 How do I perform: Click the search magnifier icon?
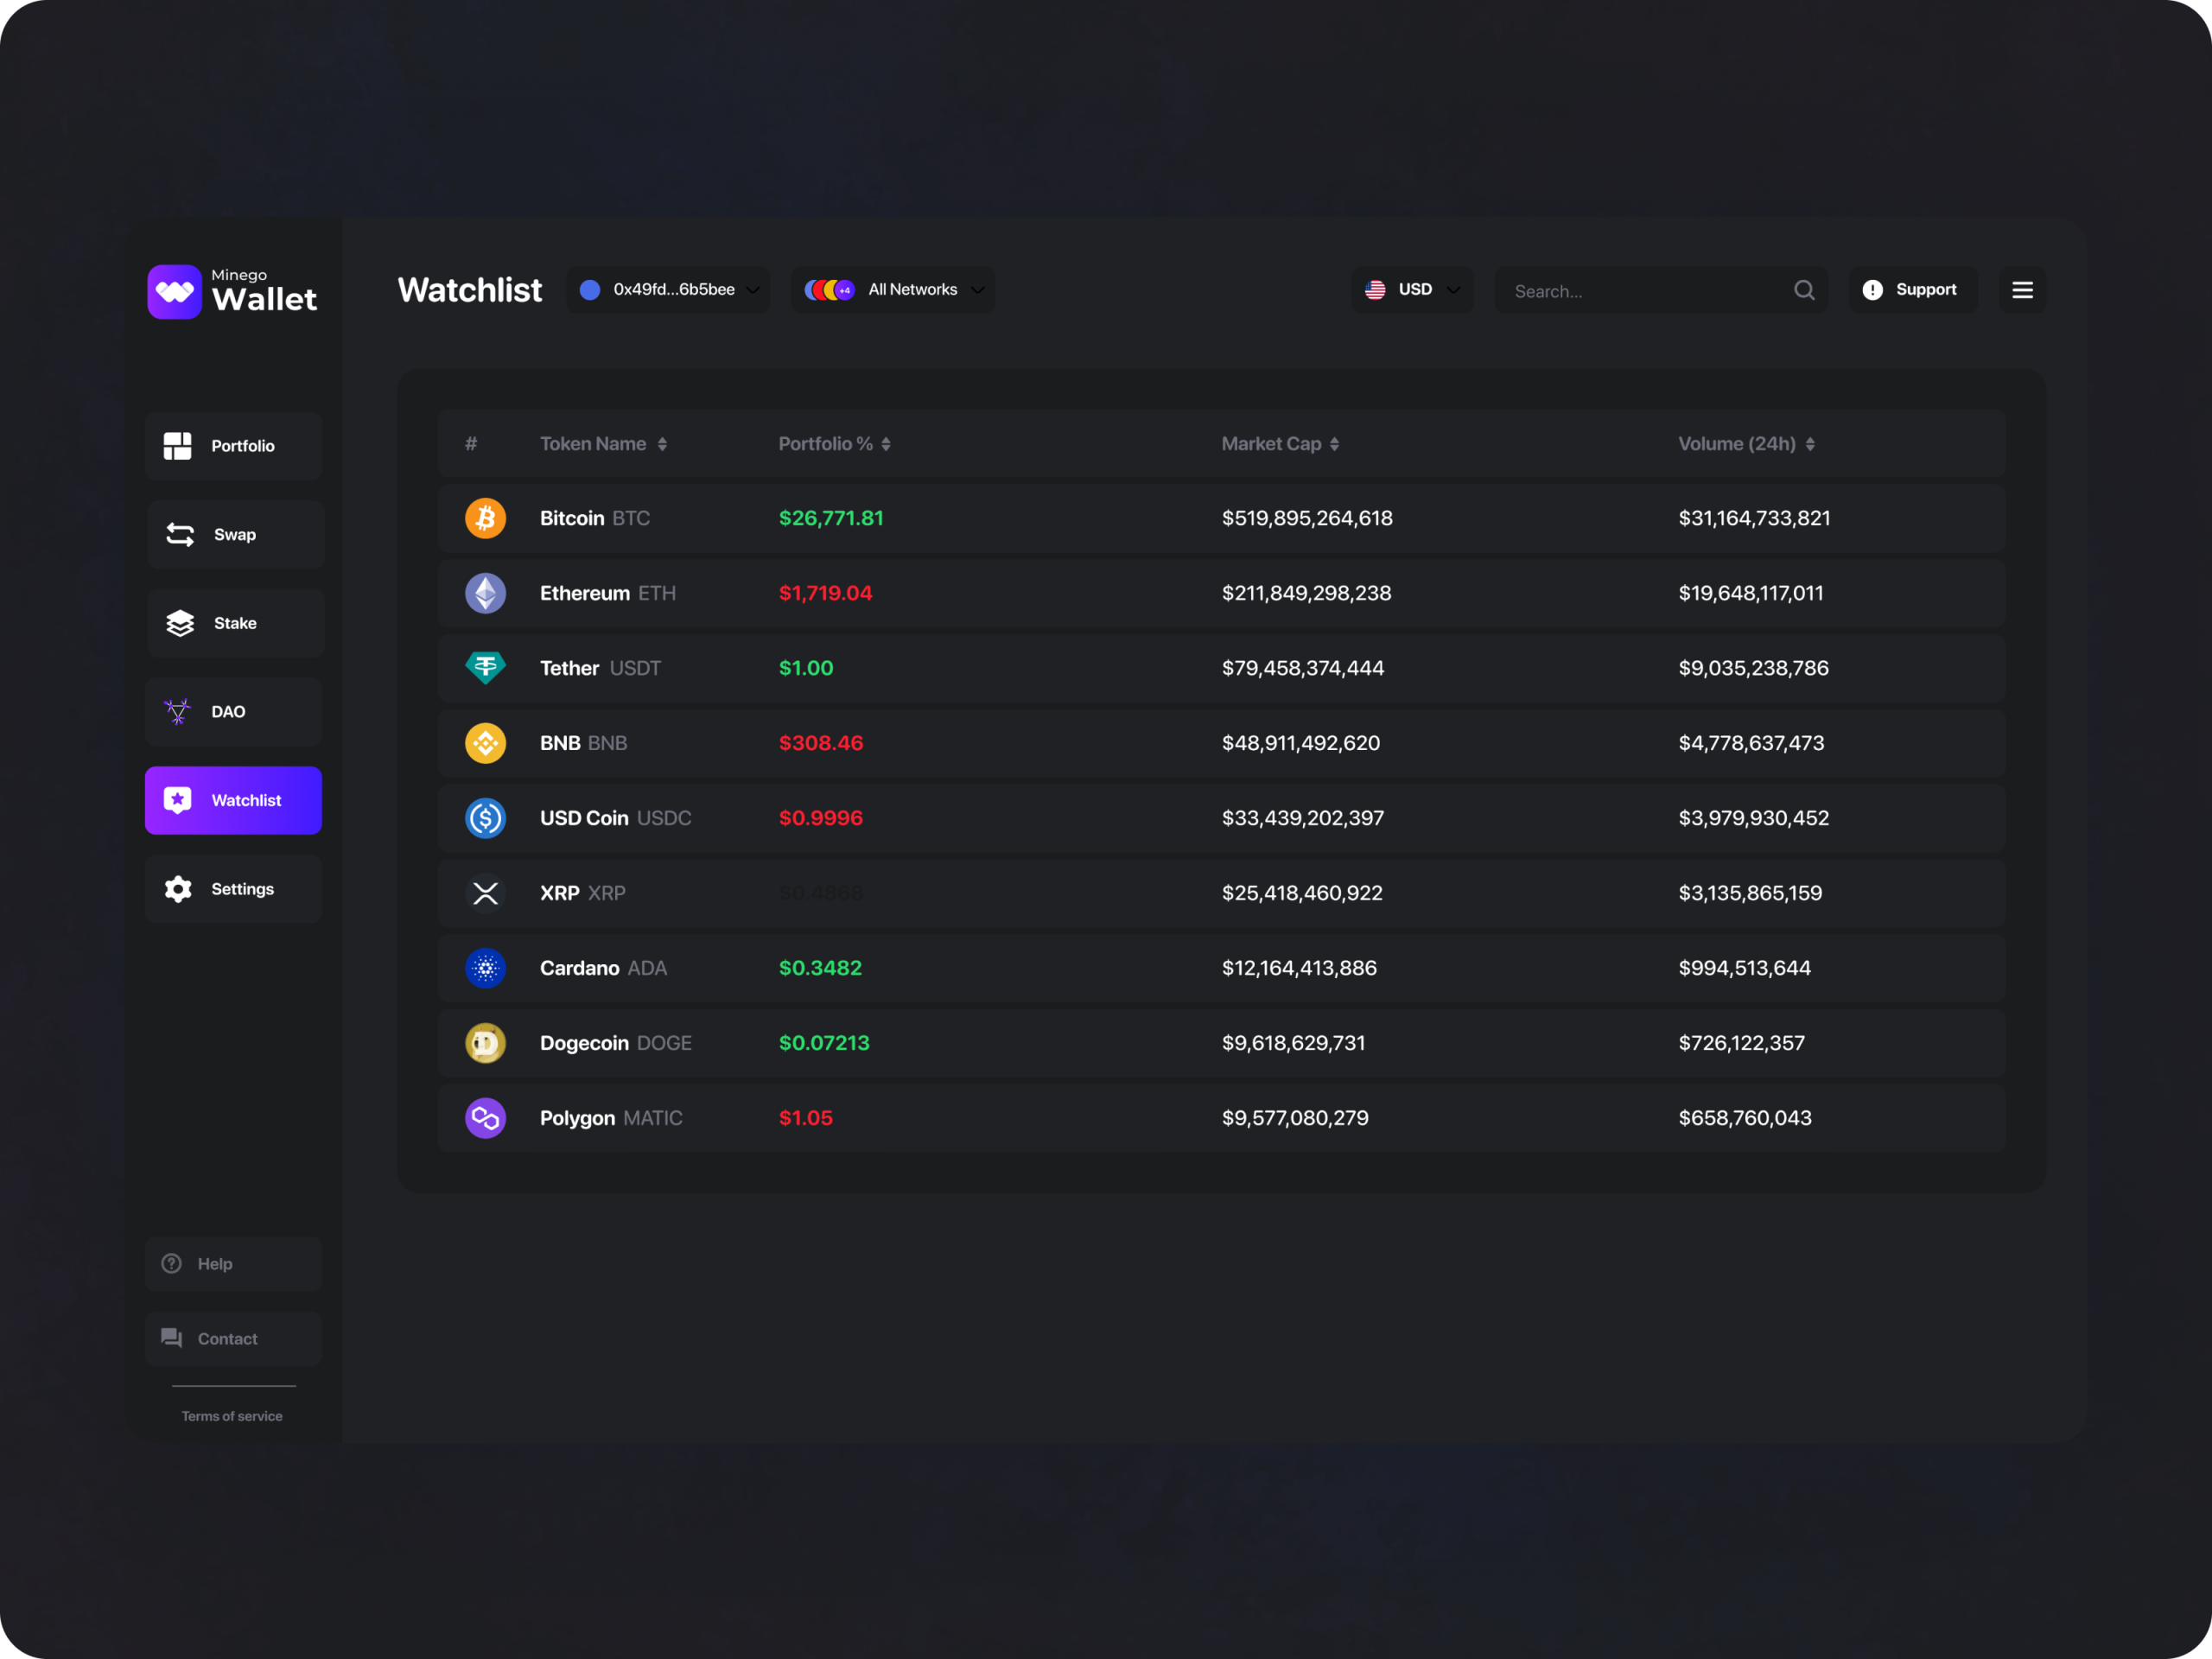(1804, 290)
